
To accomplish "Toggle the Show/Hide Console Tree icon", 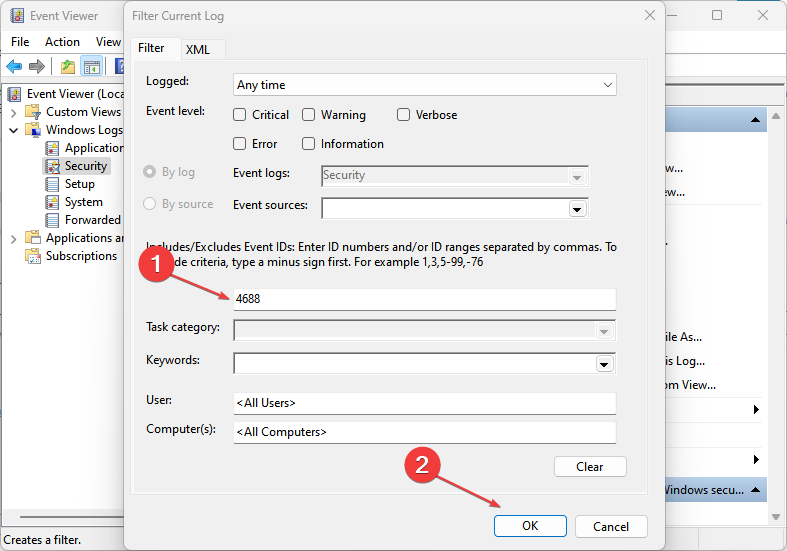I will (91, 66).
